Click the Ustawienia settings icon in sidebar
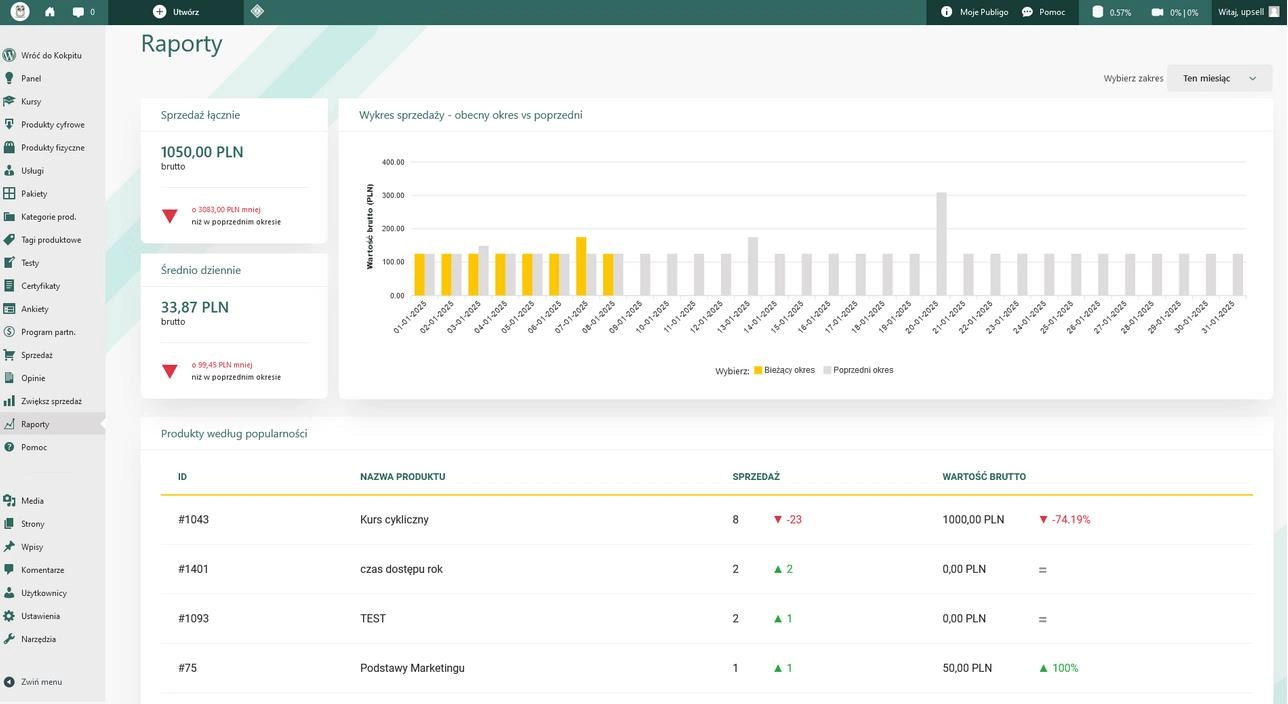Viewport: 1288px width, 704px height. pyautogui.click(x=9, y=616)
